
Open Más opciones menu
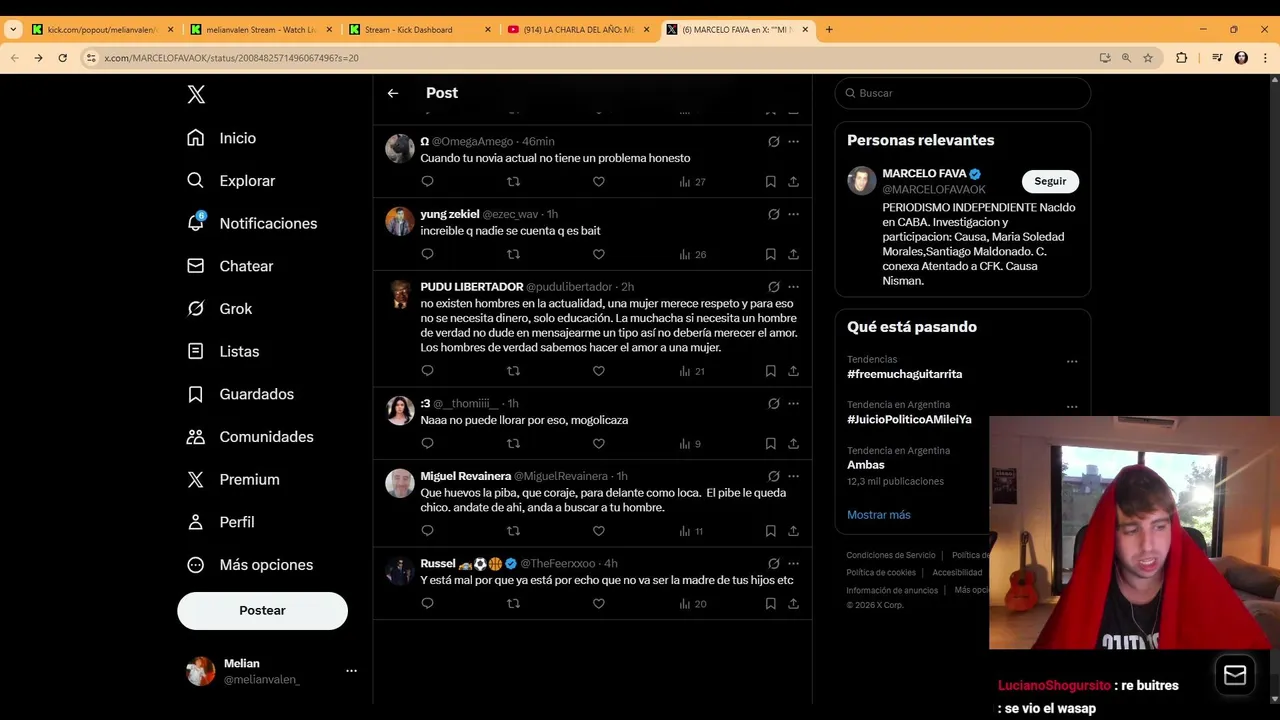coord(250,565)
